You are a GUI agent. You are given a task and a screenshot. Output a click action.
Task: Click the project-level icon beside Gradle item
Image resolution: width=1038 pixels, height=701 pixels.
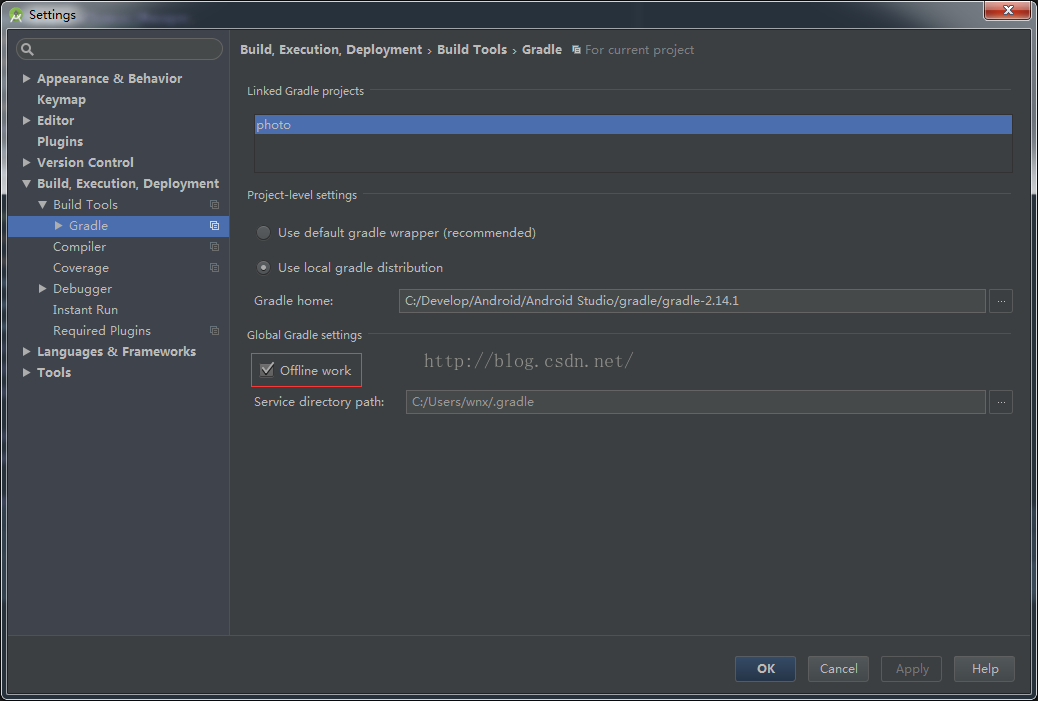pos(214,226)
